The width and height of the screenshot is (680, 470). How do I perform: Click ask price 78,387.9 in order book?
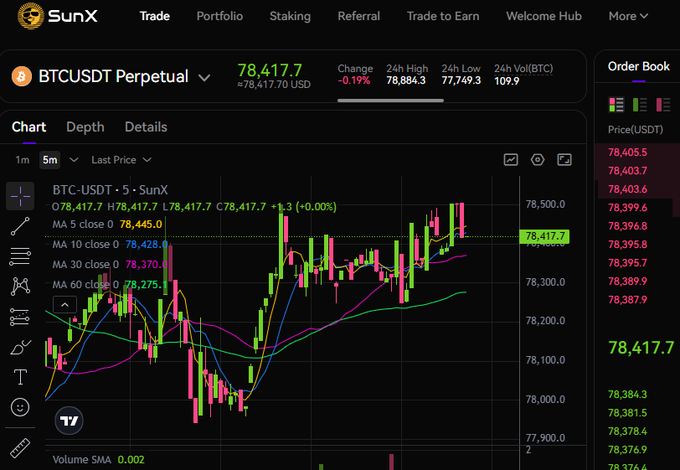pos(628,300)
